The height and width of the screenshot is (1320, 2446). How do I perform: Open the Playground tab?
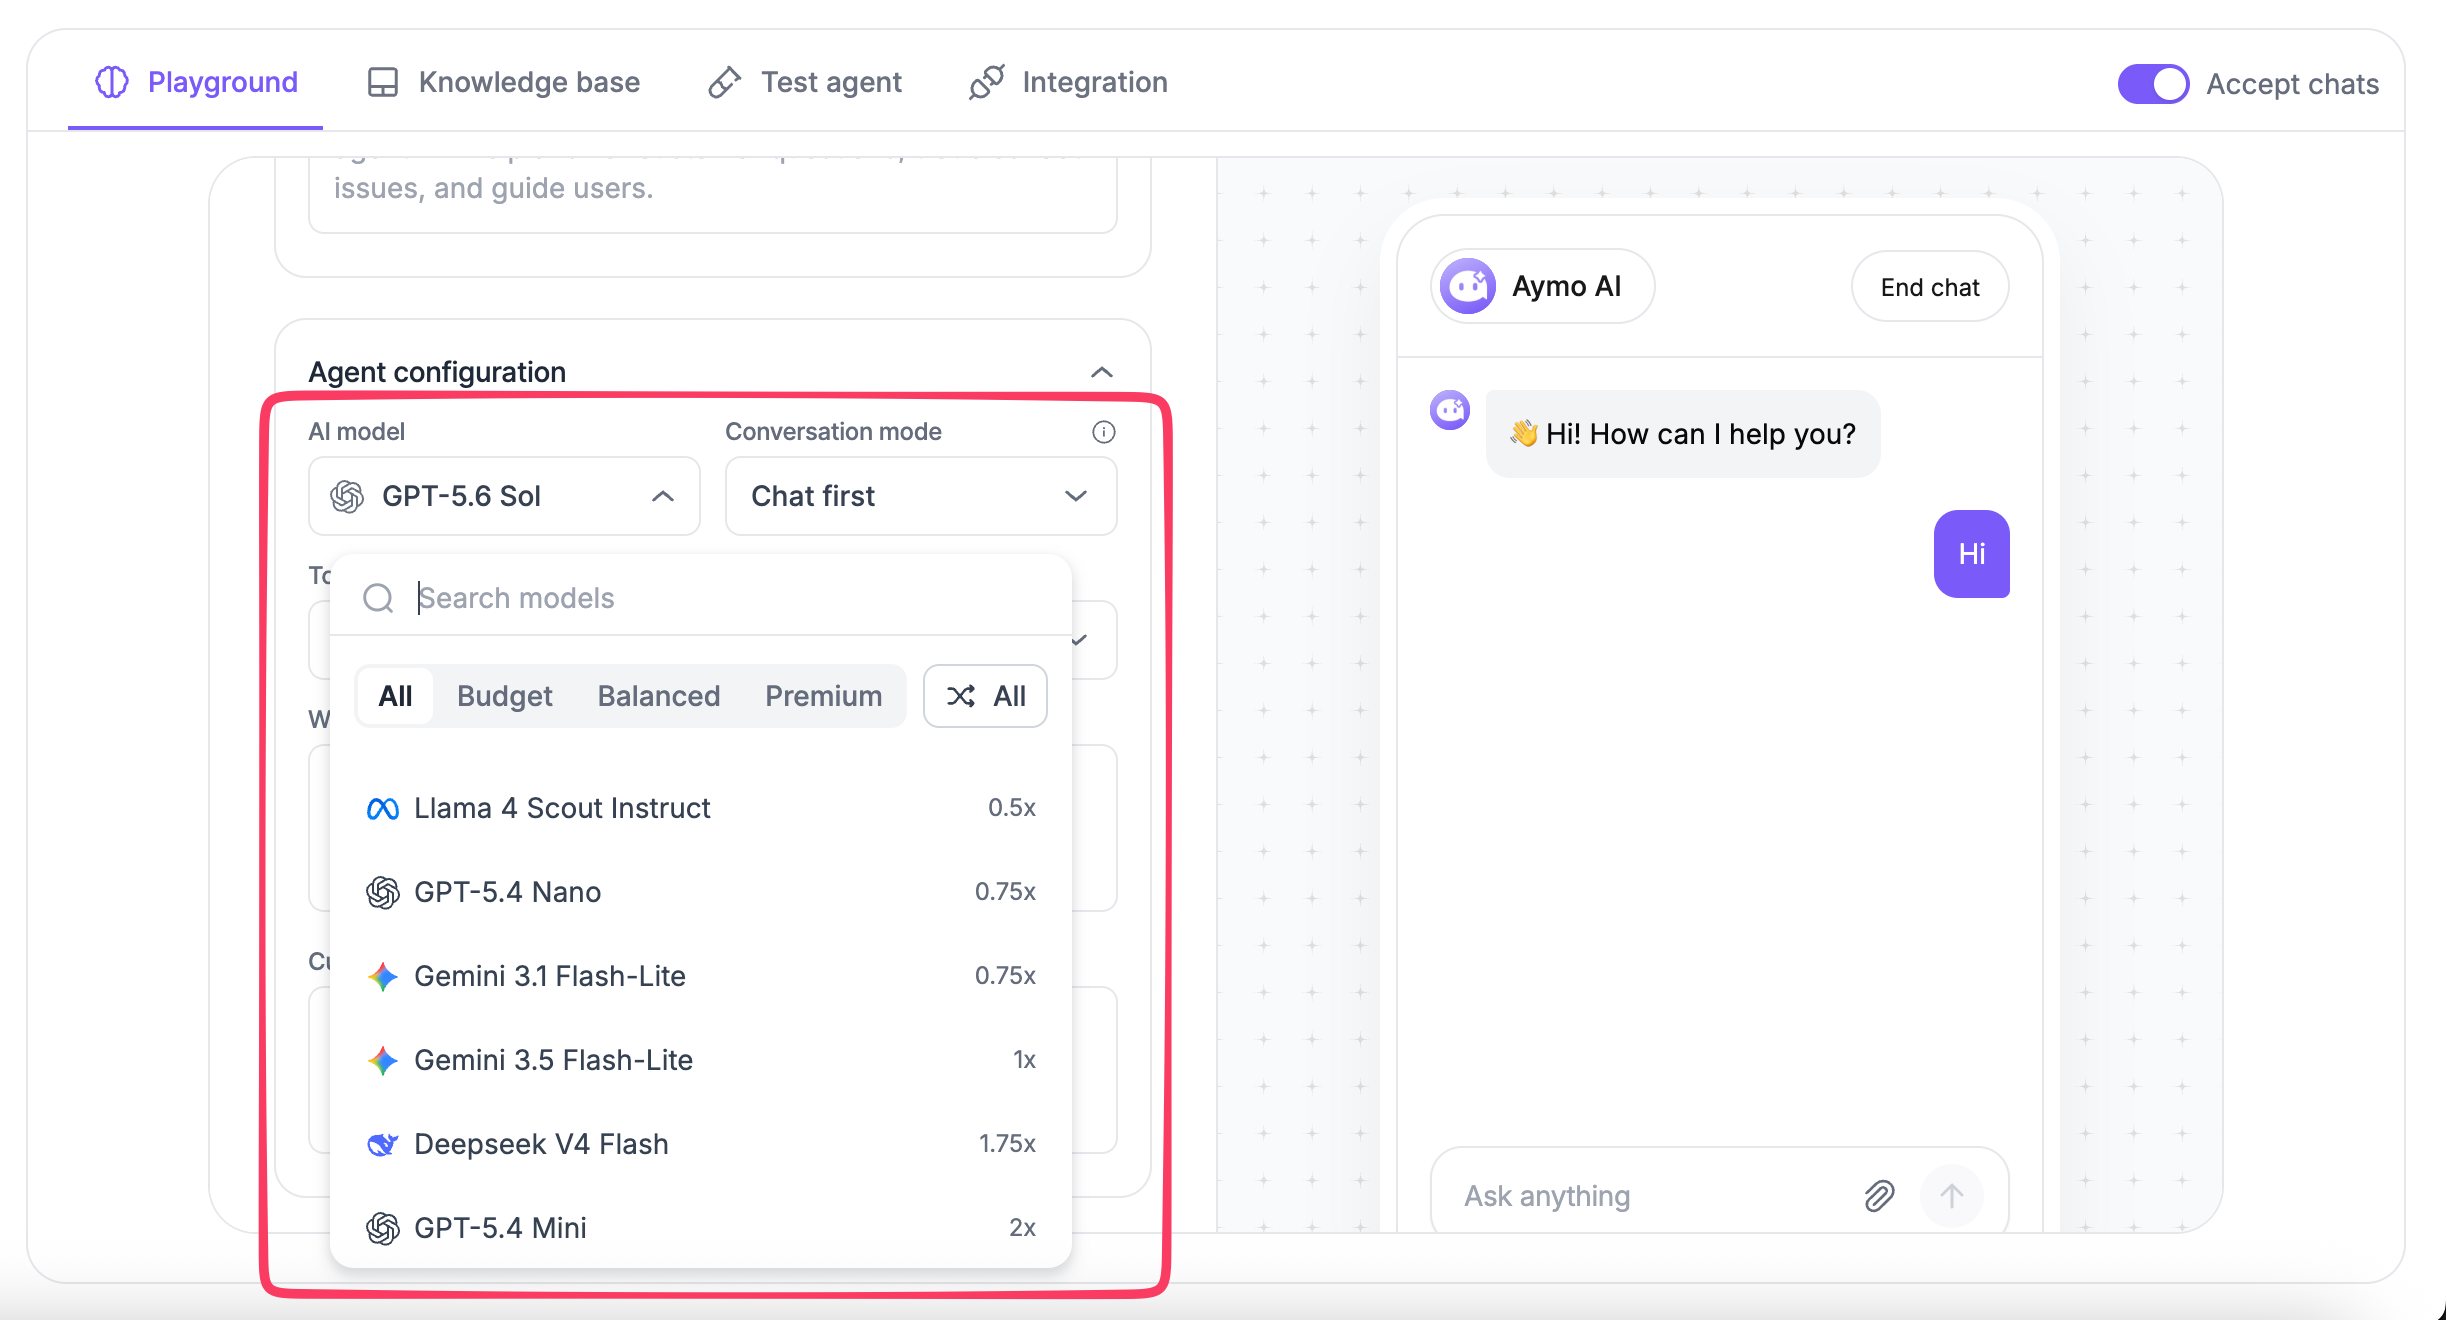(196, 82)
